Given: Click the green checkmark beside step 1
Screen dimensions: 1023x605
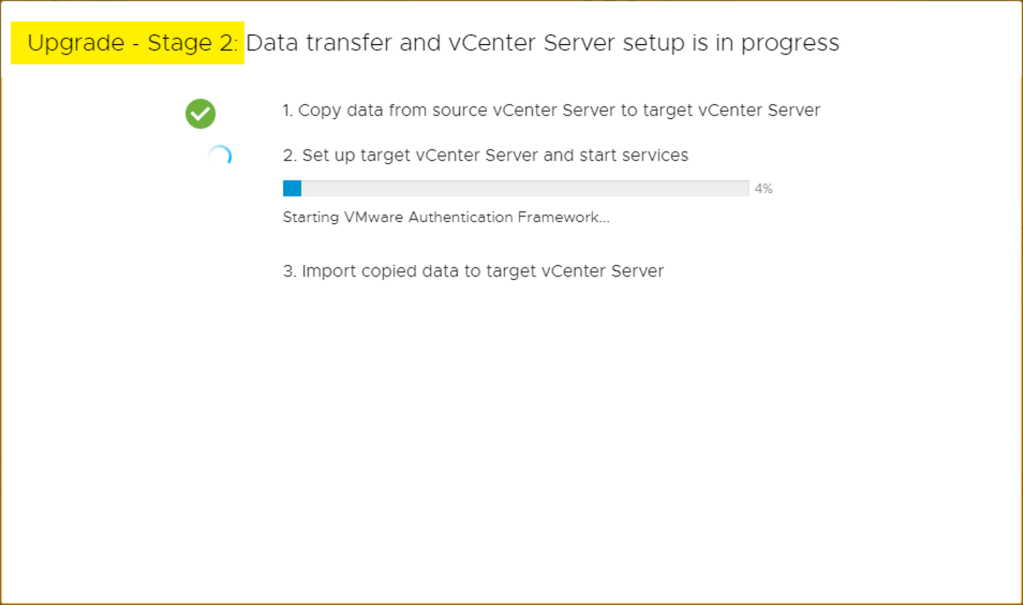Looking at the screenshot, I should pos(200,114).
